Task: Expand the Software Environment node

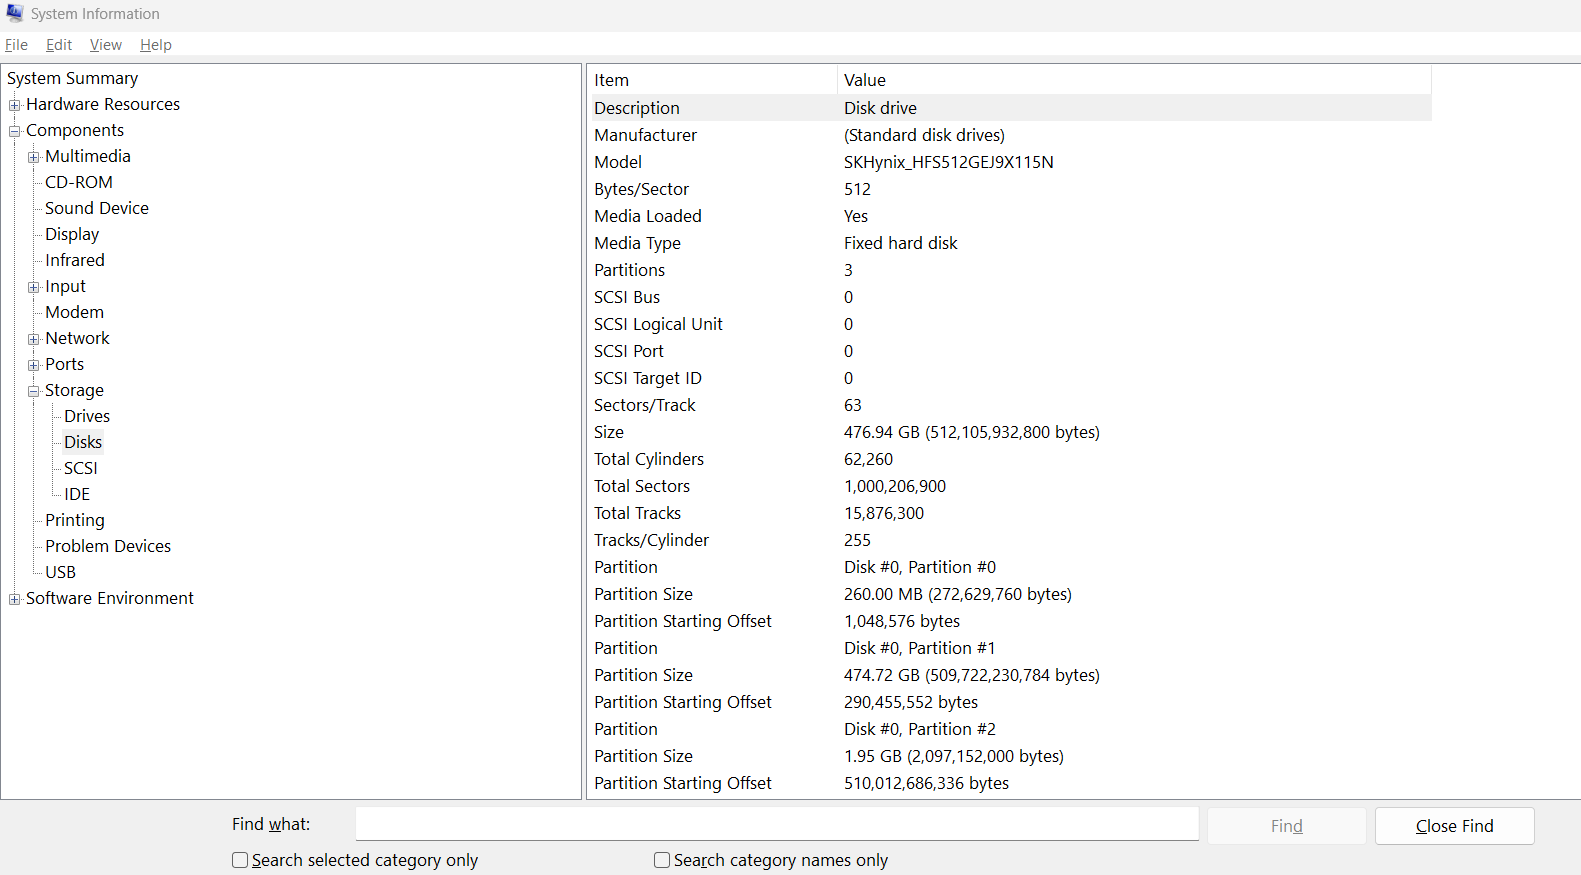Action: click(x=15, y=599)
